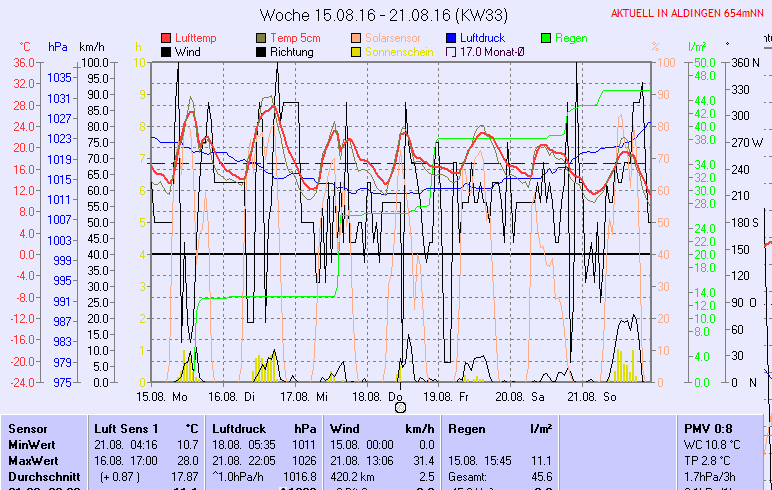The height and width of the screenshot is (490, 772).
Task: Click the Sensor row label header
Action: [27, 427]
